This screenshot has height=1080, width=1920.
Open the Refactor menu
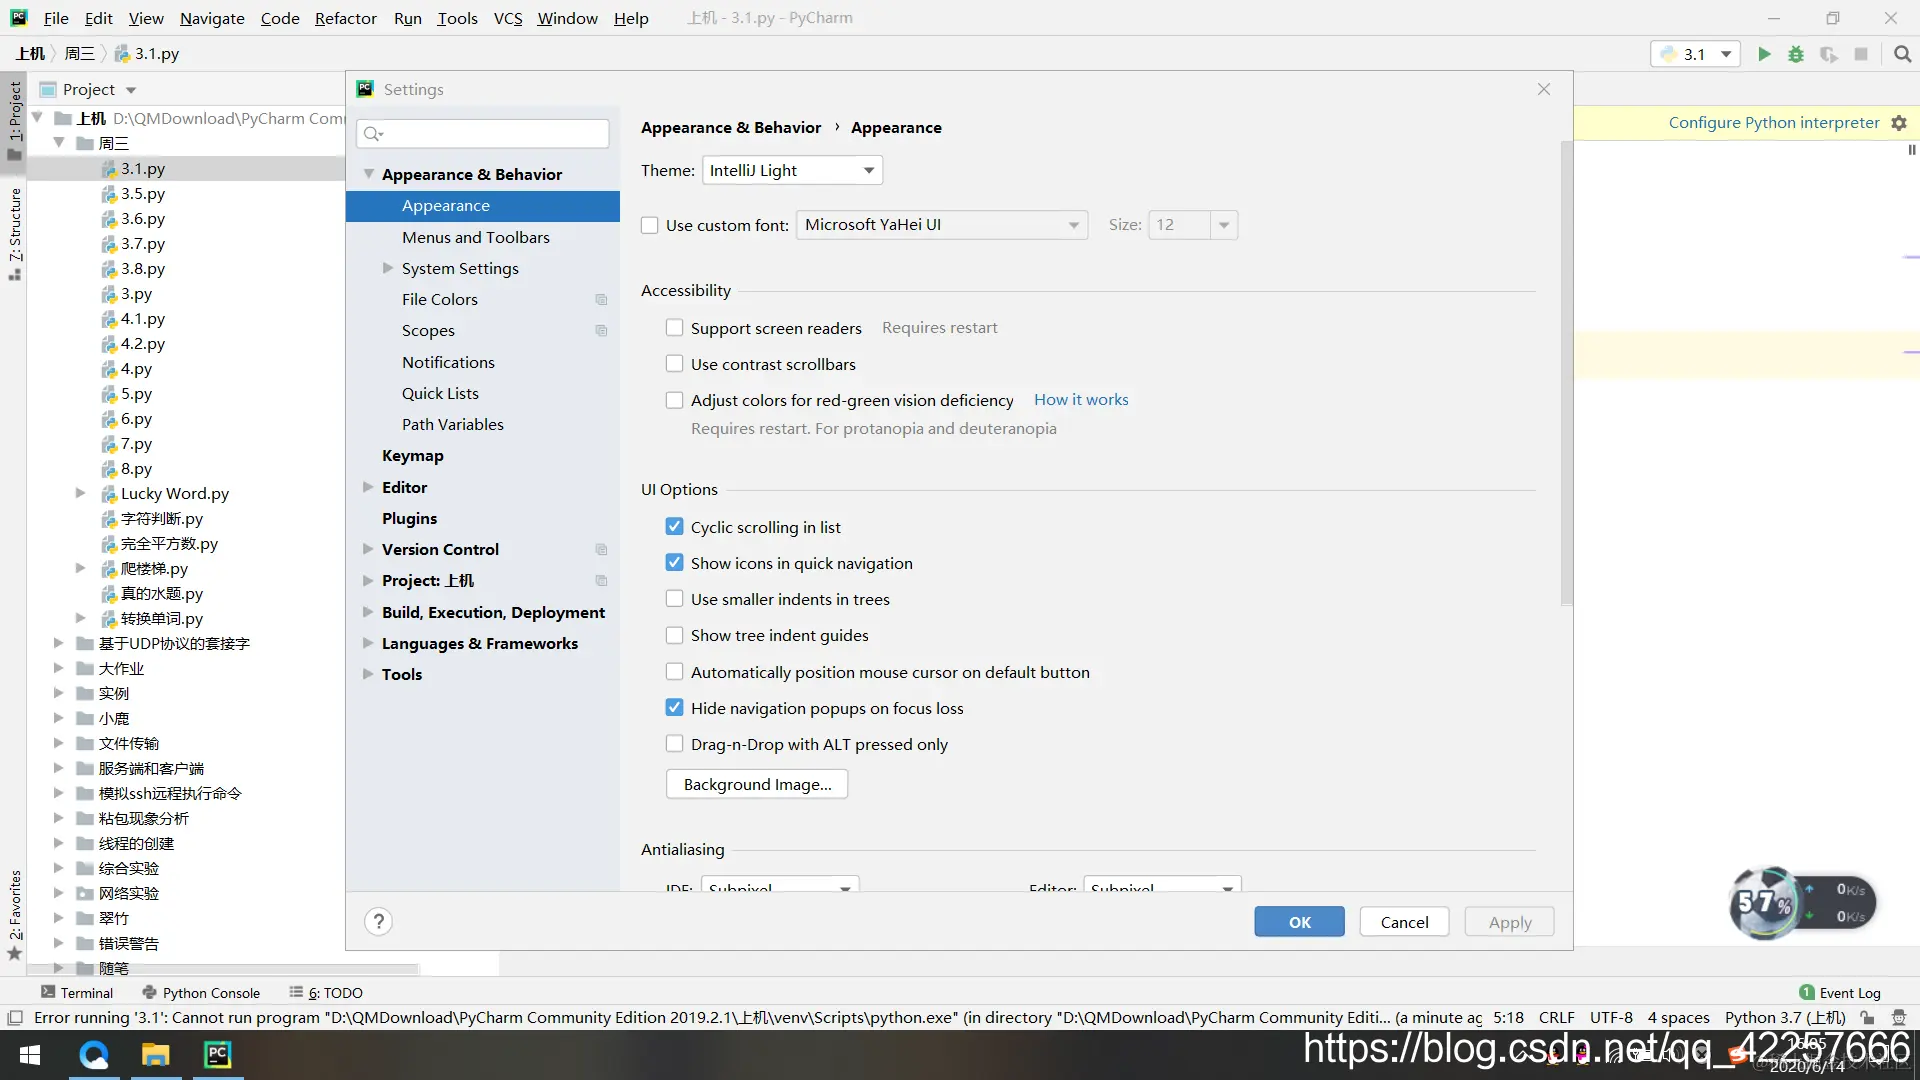[x=345, y=18]
